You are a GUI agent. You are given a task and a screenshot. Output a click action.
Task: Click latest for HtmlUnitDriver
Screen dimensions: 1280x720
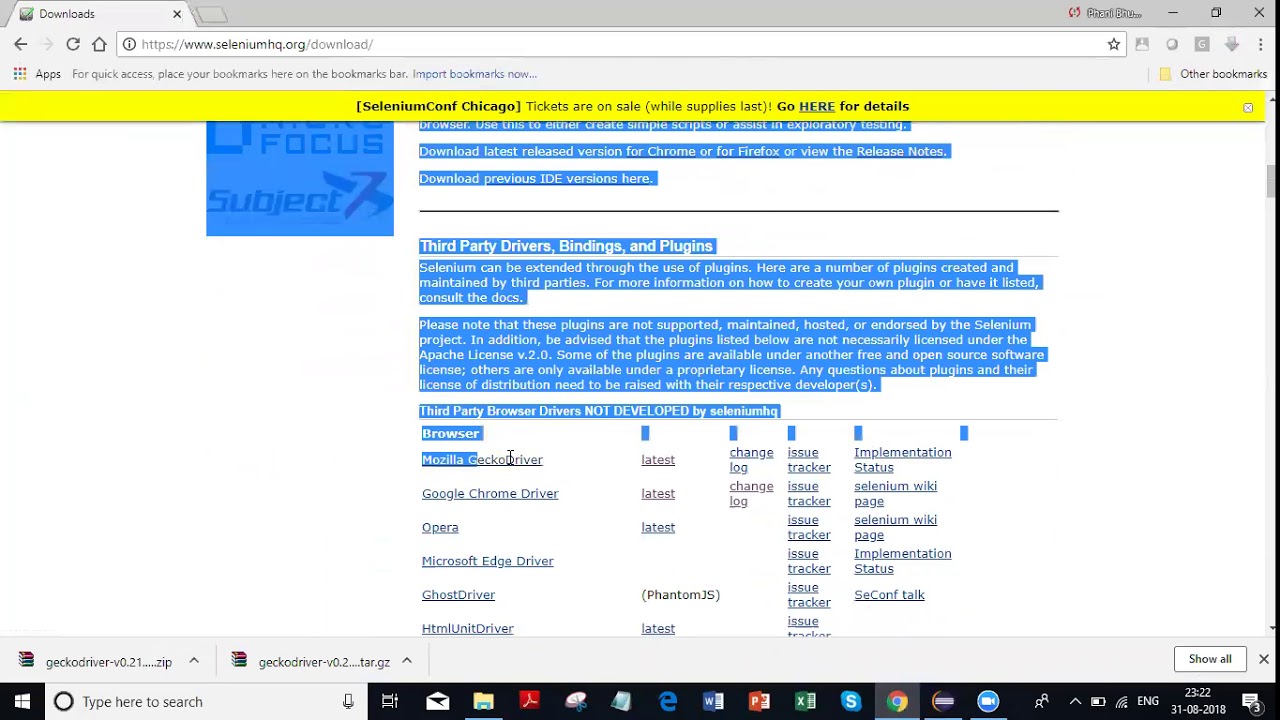tap(658, 629)
